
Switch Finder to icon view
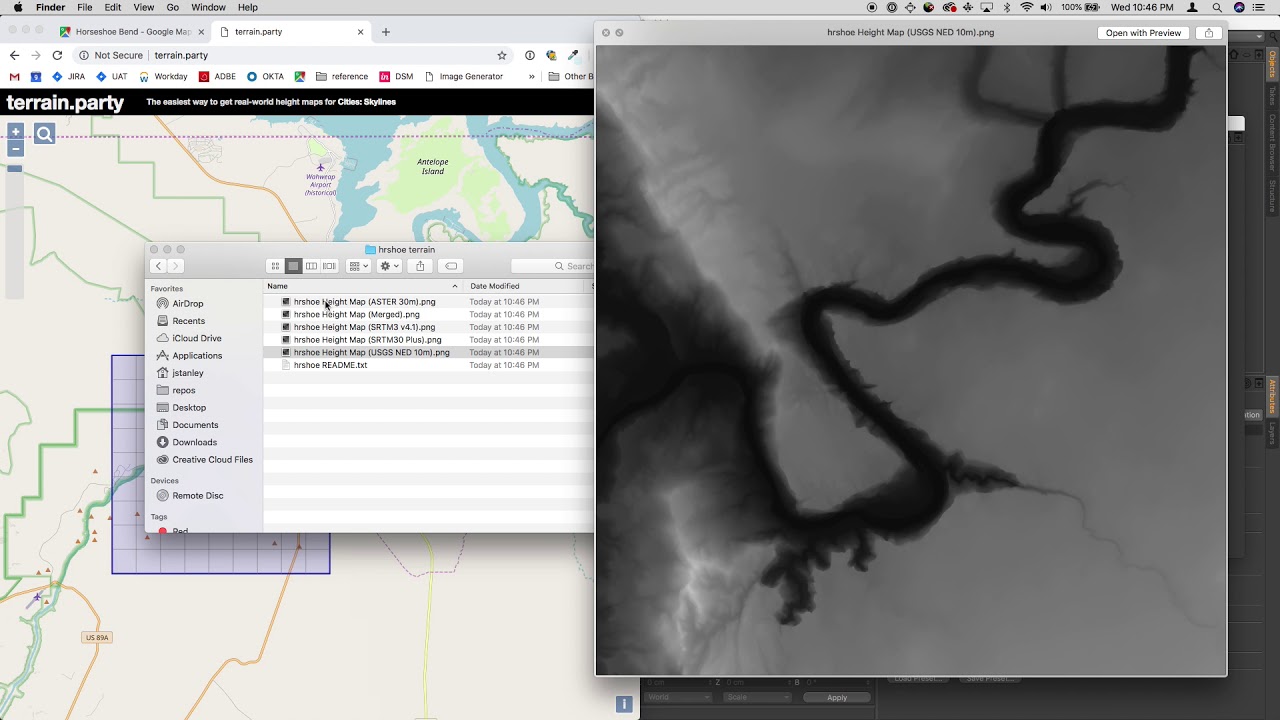click(275, 266)
